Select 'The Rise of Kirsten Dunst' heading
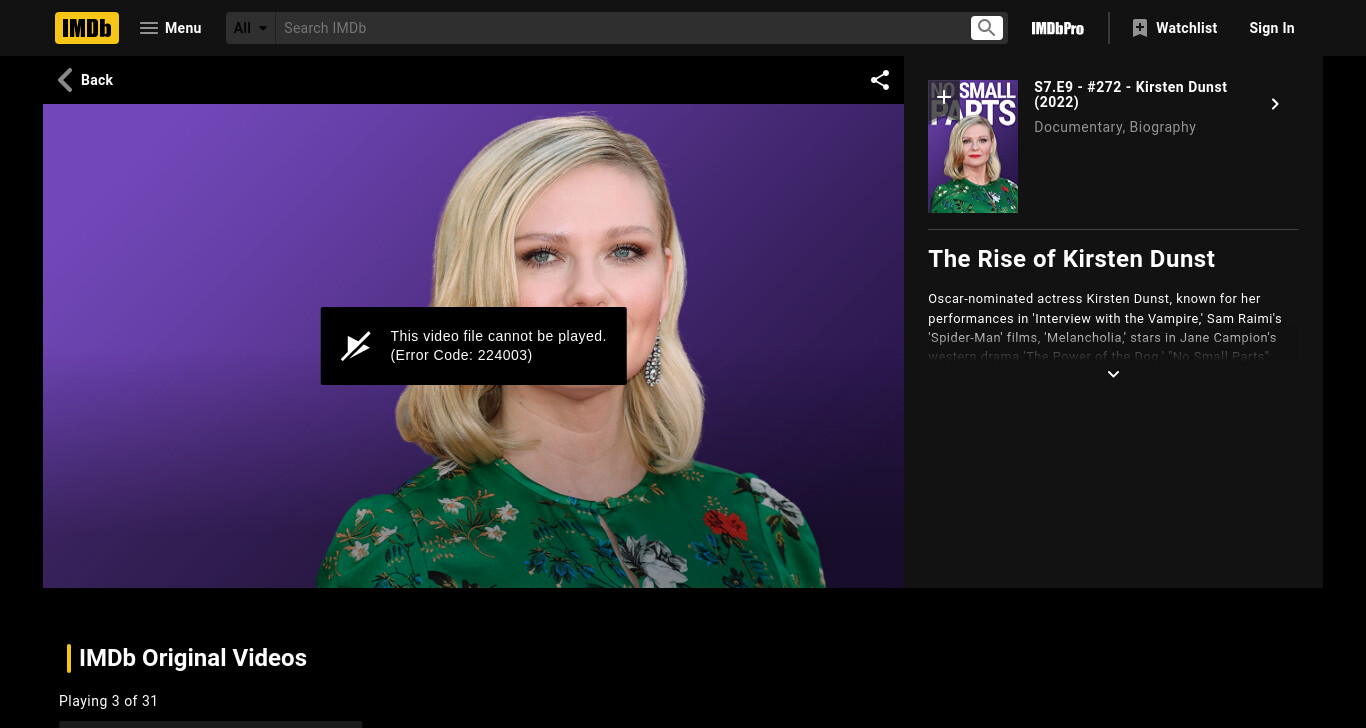The image size is (1366, 728). 1071,259
